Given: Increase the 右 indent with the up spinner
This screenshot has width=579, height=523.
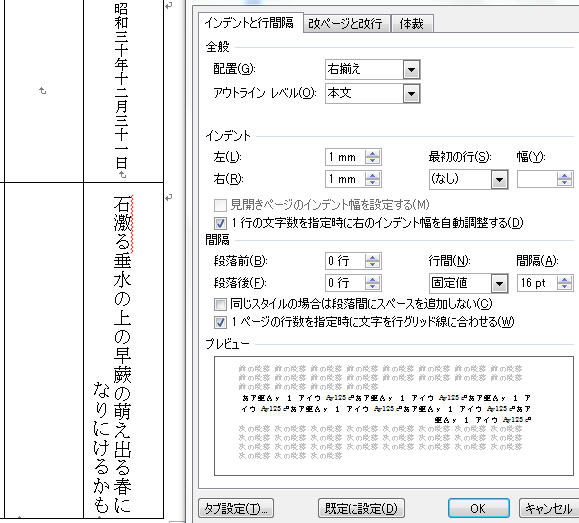Looking at the screenshot, I should pos(372,175).
